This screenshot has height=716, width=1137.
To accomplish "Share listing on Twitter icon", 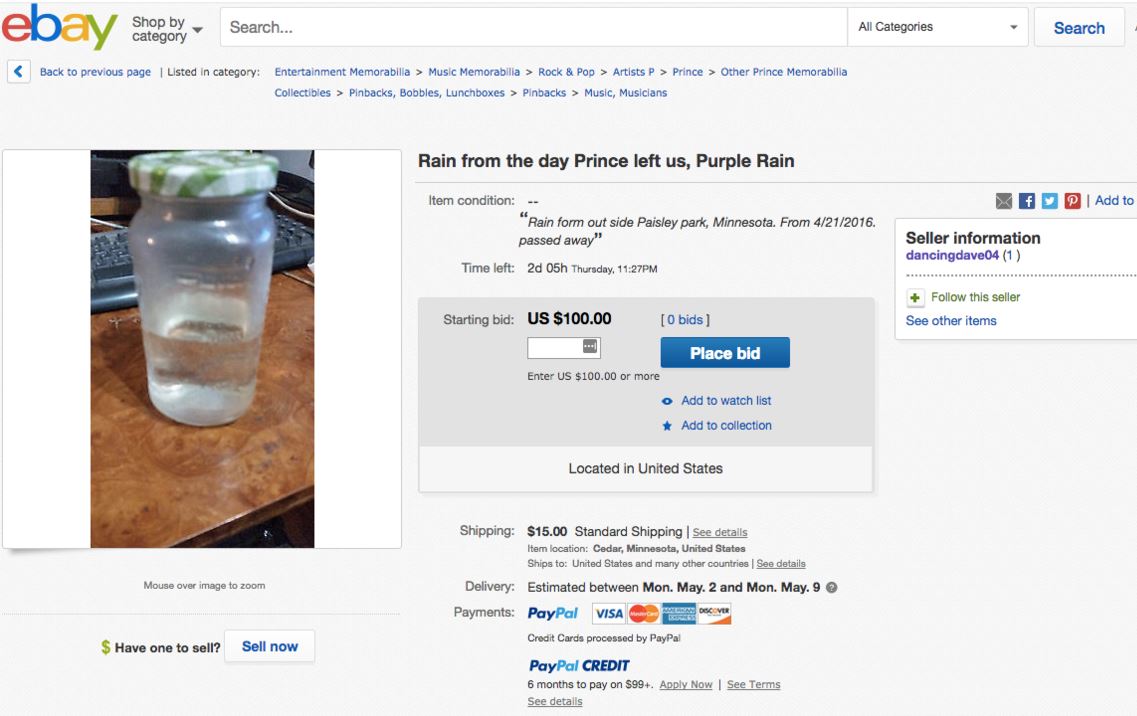I will pos(1049,201).
